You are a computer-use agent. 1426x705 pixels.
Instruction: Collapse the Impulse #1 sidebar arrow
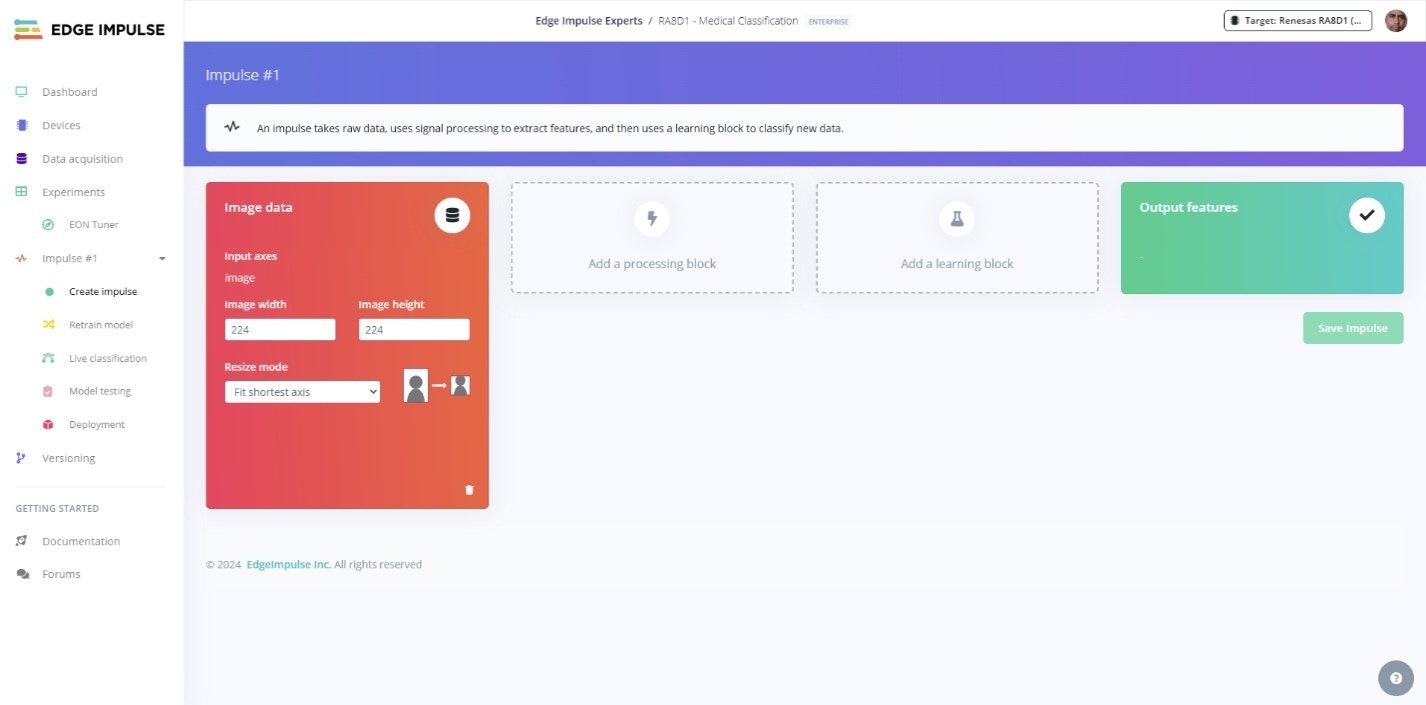click(x=162, y=259)
